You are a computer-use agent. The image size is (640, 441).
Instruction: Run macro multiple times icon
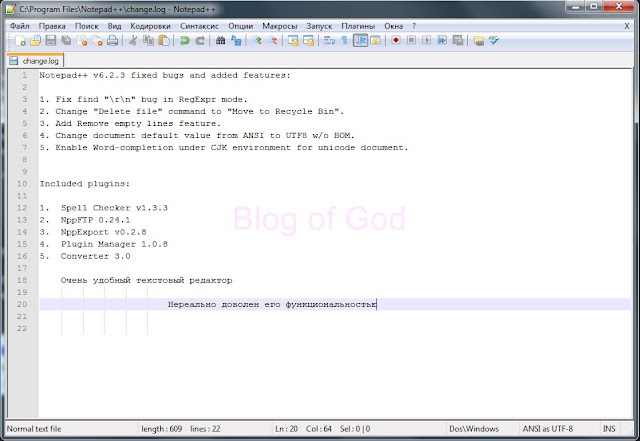click(x=442, y=40)
